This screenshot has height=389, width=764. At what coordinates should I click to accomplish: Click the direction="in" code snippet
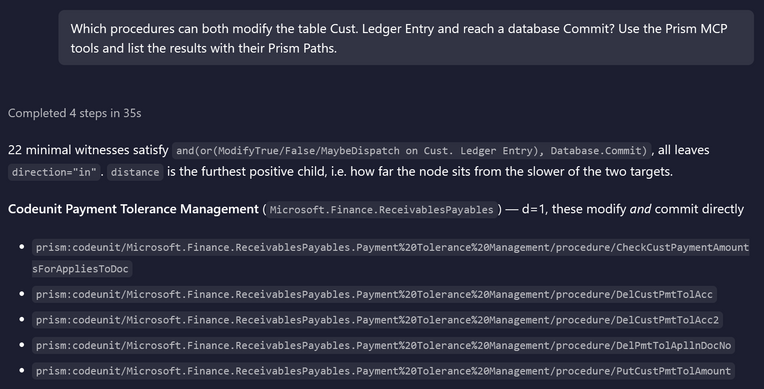pos(54,172)
